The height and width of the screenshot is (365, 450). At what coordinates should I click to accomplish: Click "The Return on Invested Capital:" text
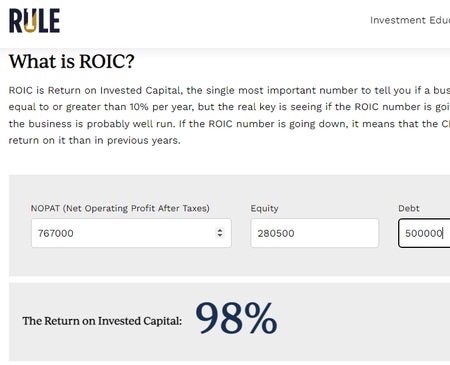click(102, 321)
